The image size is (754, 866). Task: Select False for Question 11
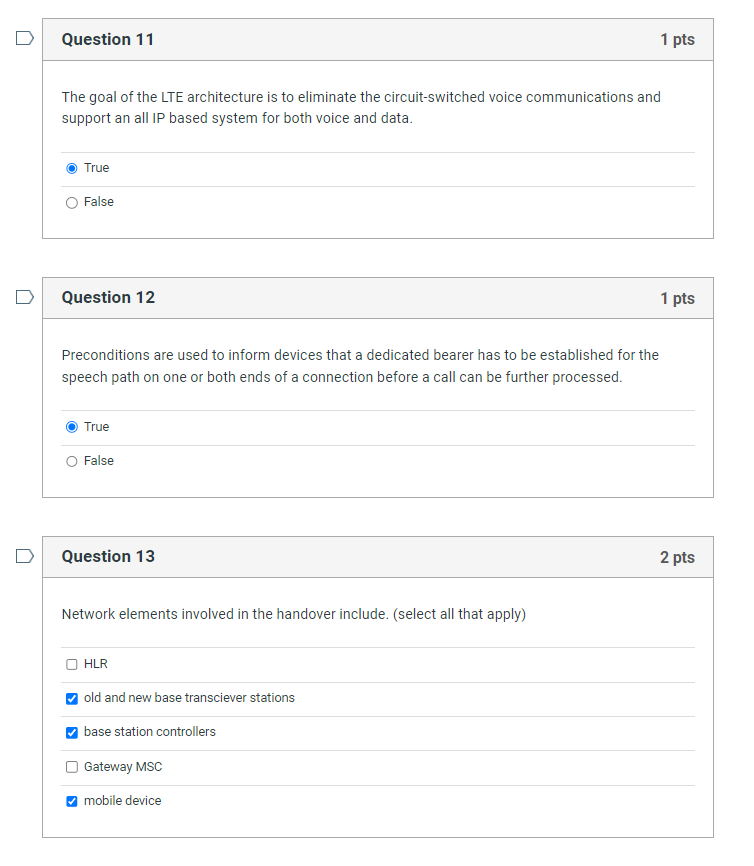tap(72, 203)
